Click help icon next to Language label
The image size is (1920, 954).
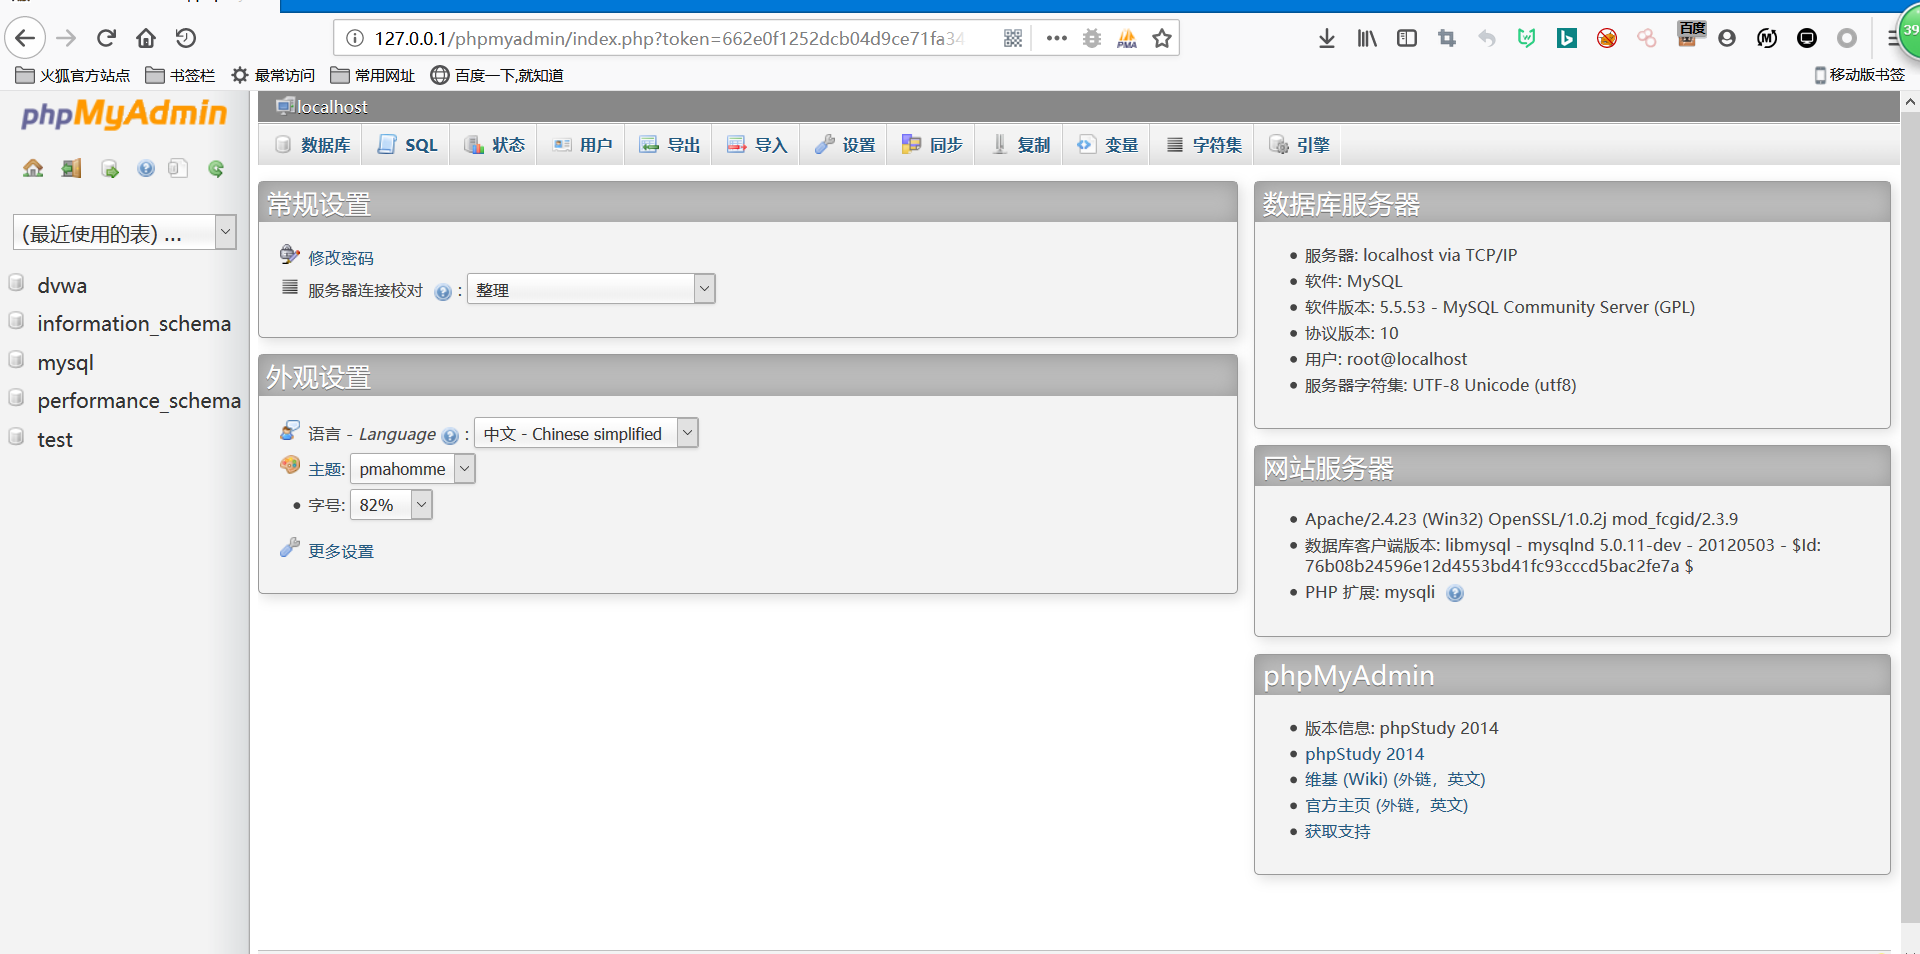pyautogui.click(x=450, y=436)
